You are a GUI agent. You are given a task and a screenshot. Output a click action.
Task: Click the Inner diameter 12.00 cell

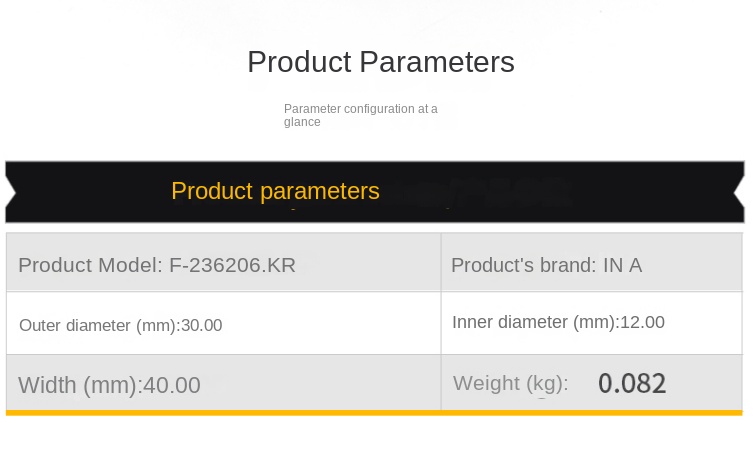591,323
